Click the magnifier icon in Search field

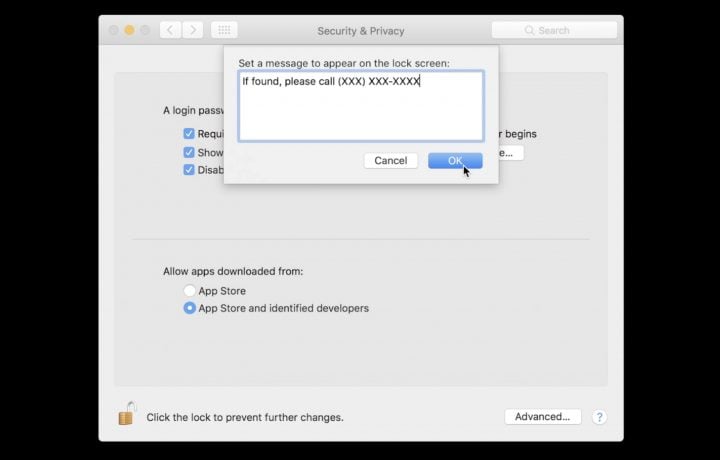529,30
